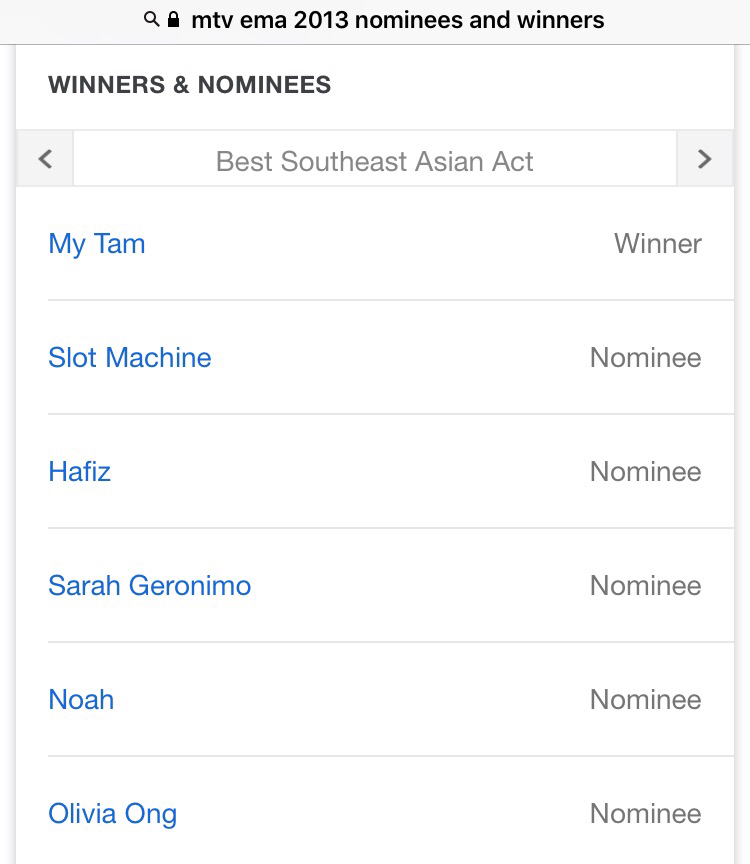Open the Slot Machine artist link
This screenshot has width=750, height=864.
(130, 358)
